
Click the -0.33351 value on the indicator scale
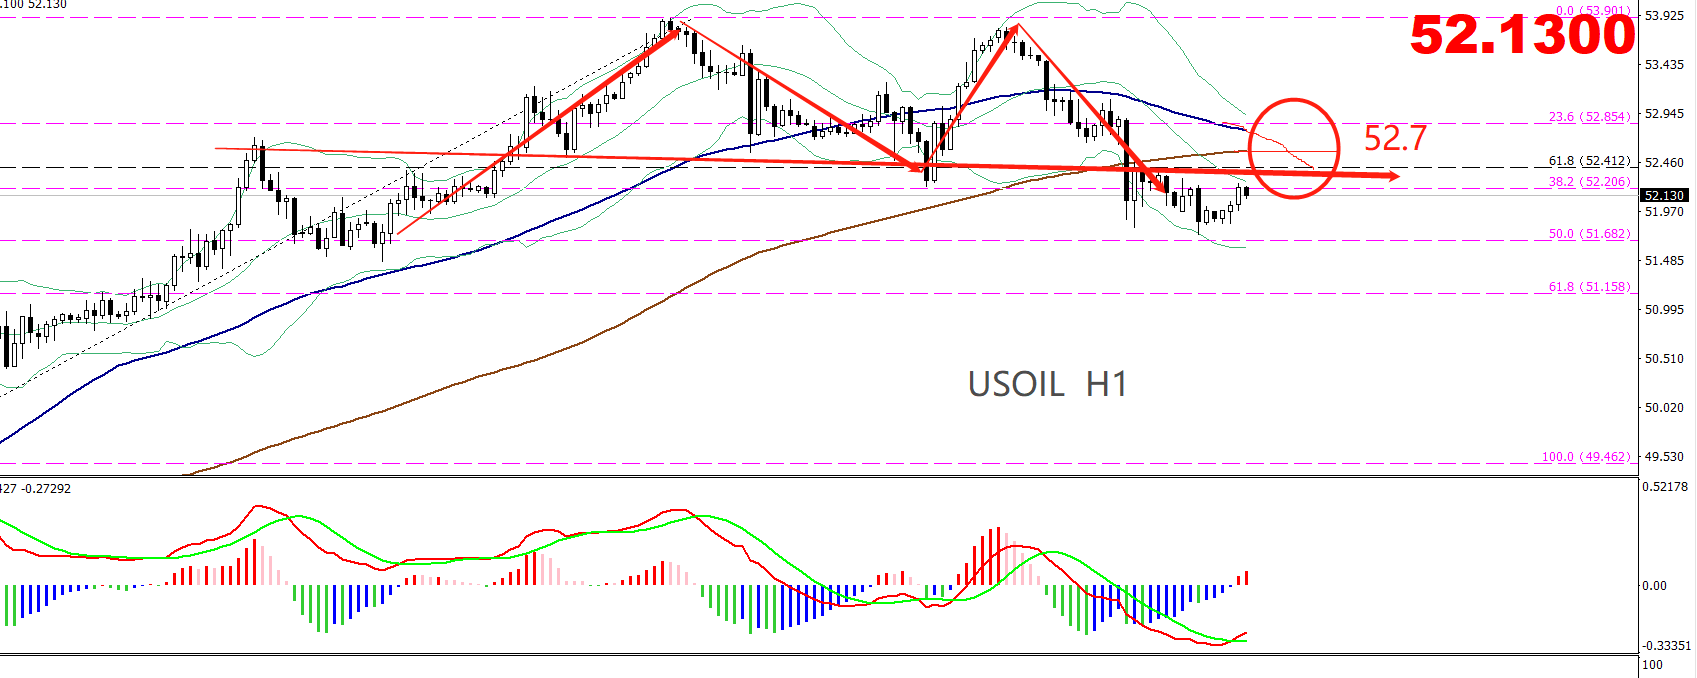1665,646
